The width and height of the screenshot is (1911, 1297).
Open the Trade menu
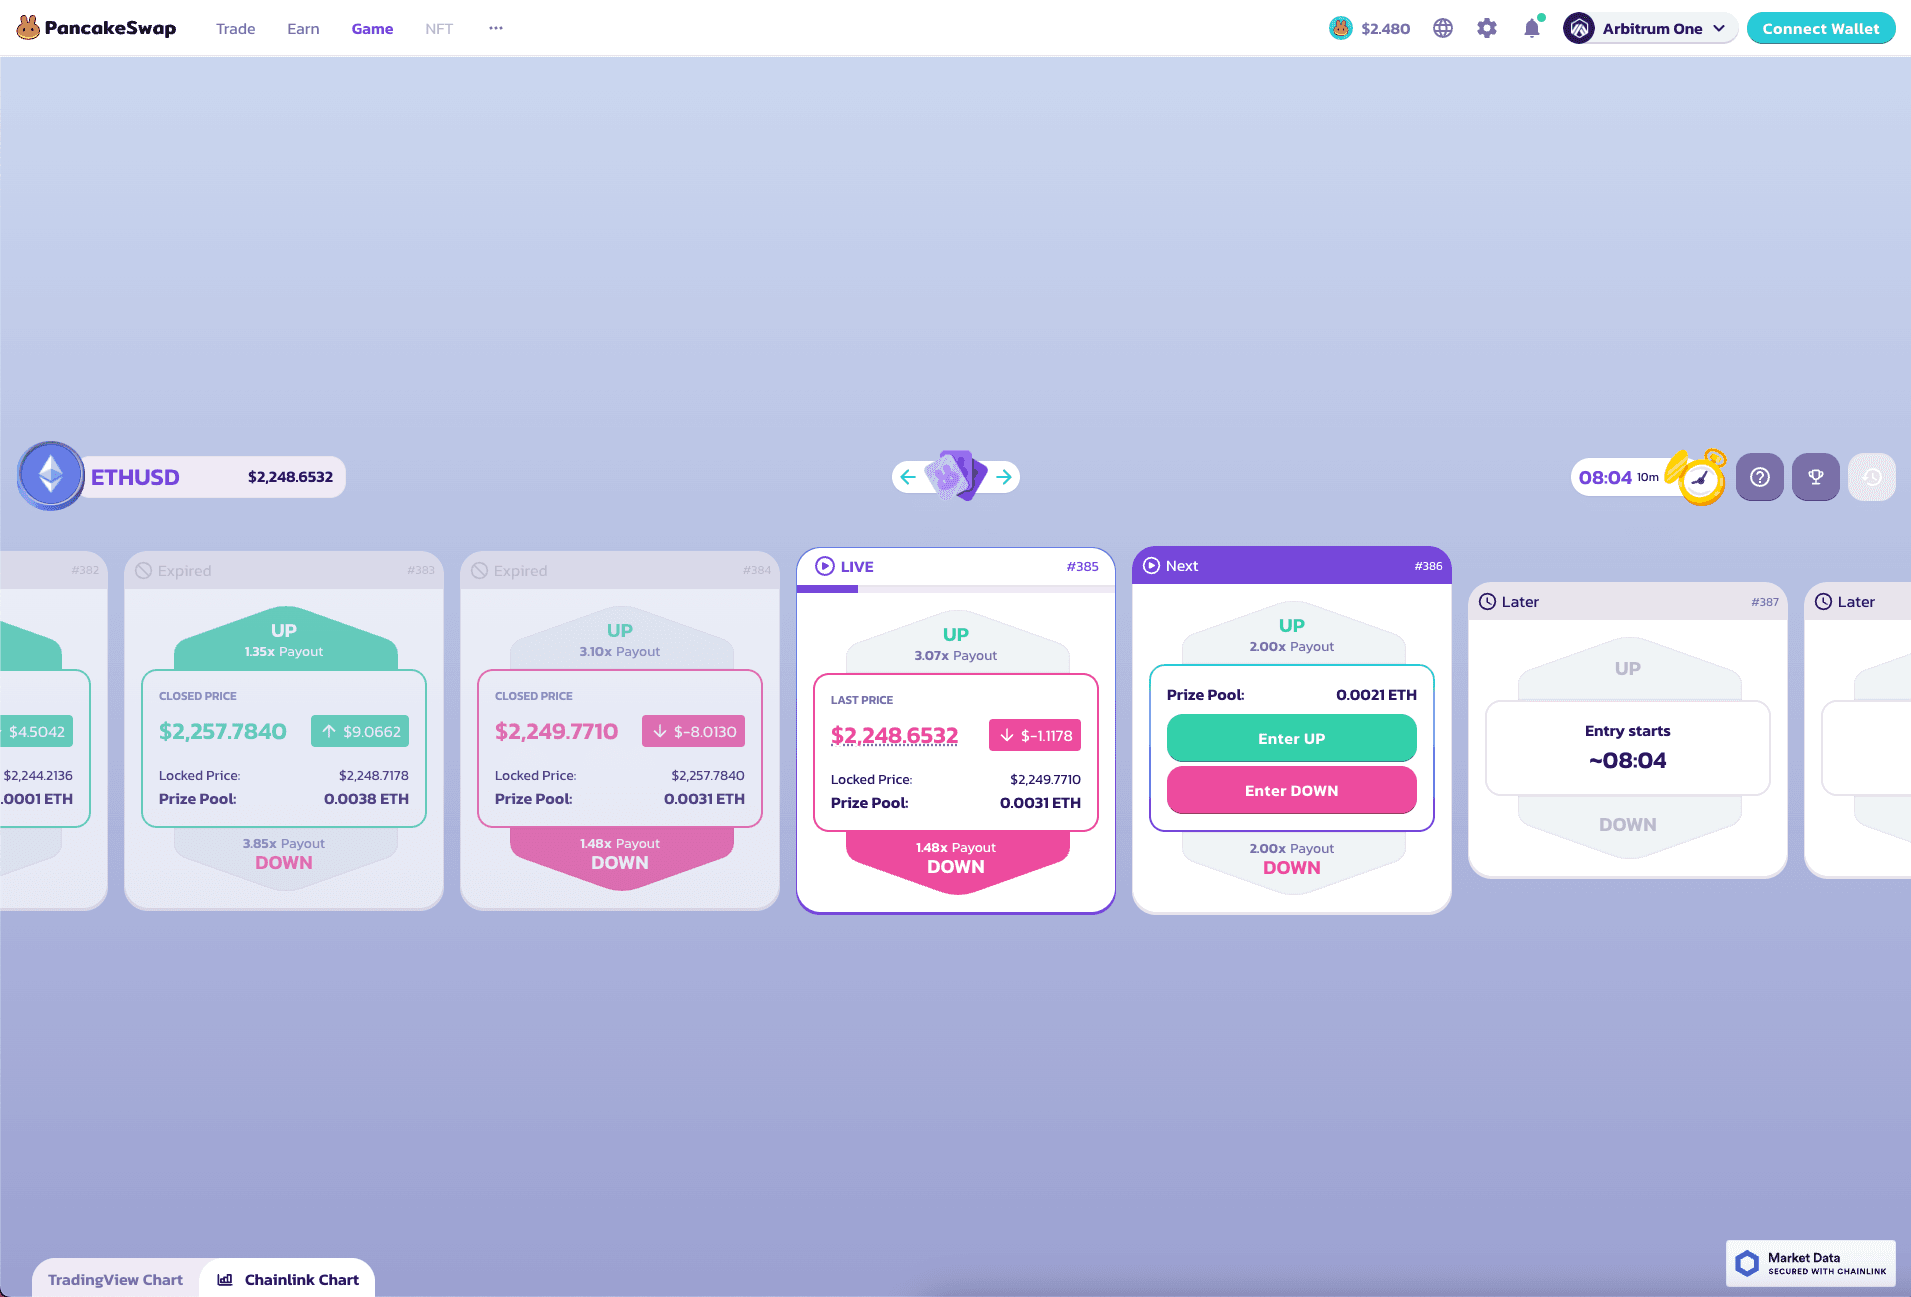click(x=235, y=29)
